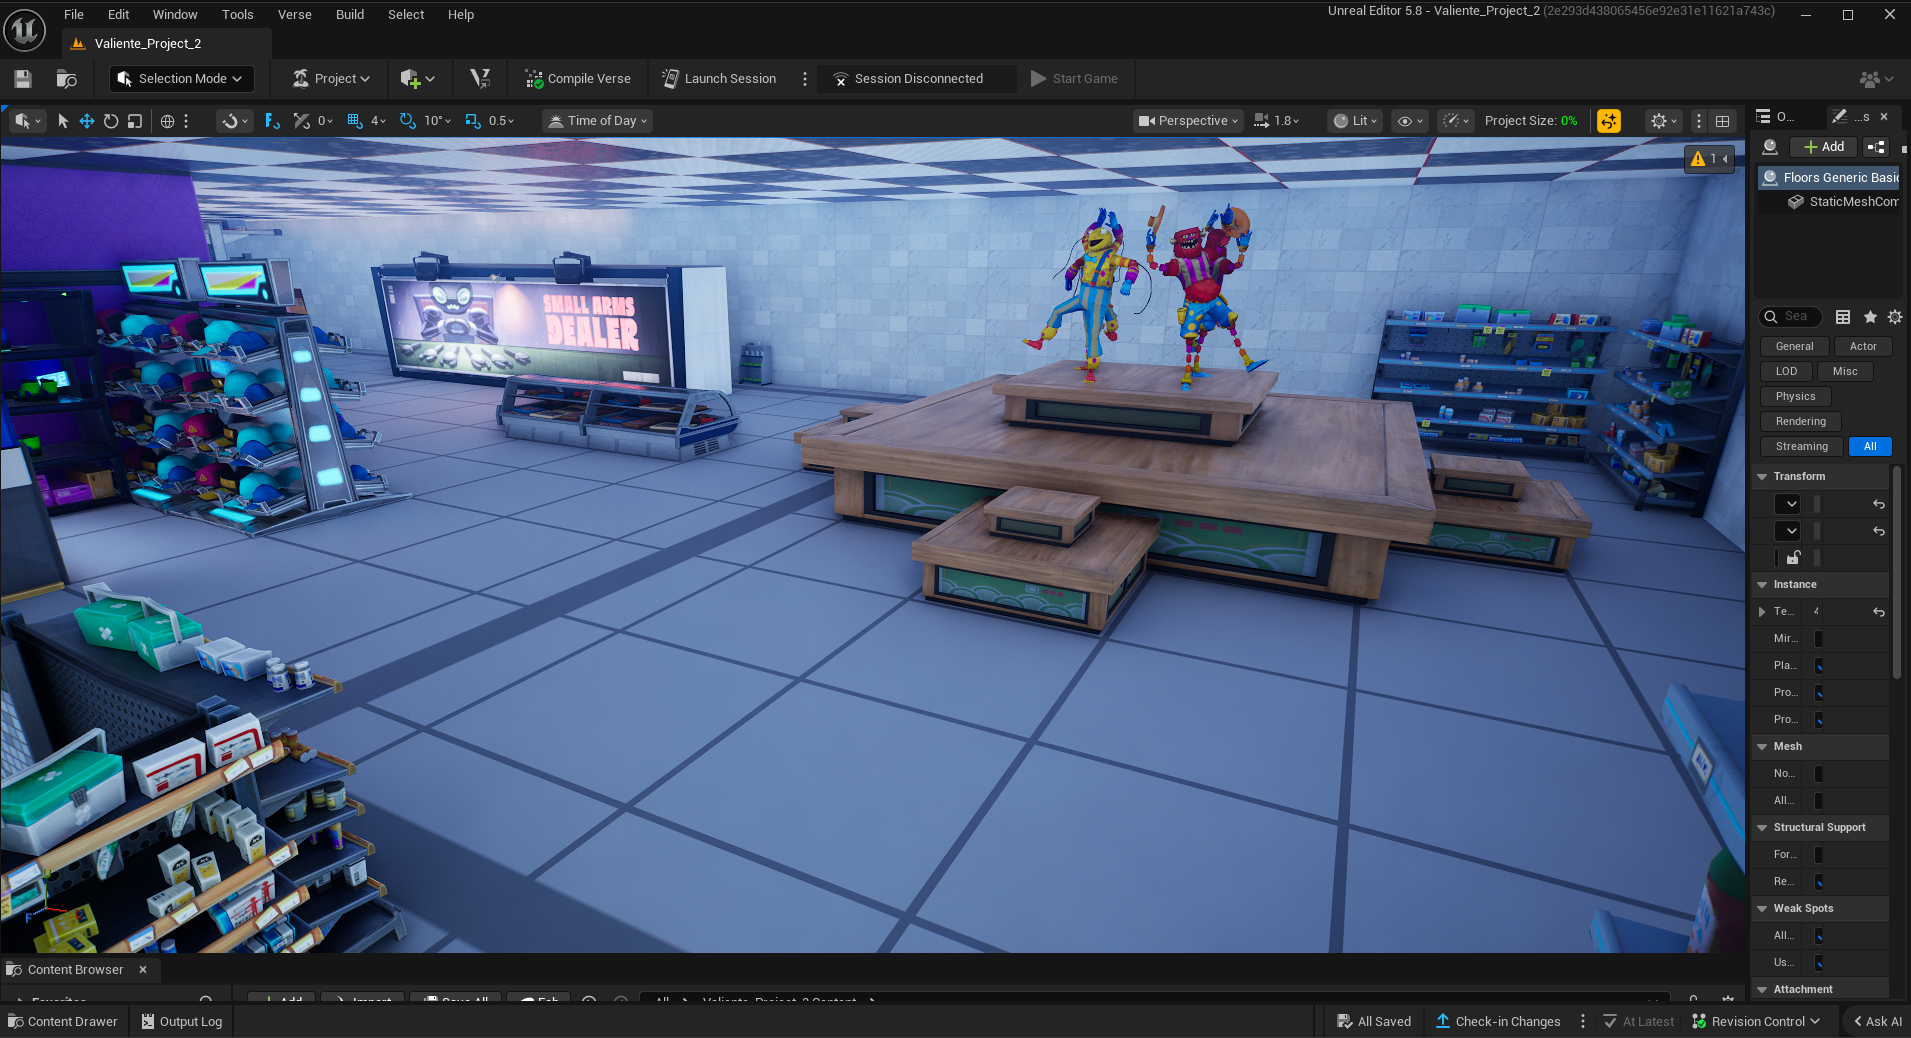Image resolution: width=1911 pixels, height=1038 pixels.
Task: Open the Time of Day dropdown
Action: pyautogui.click(x=598, y=121)
